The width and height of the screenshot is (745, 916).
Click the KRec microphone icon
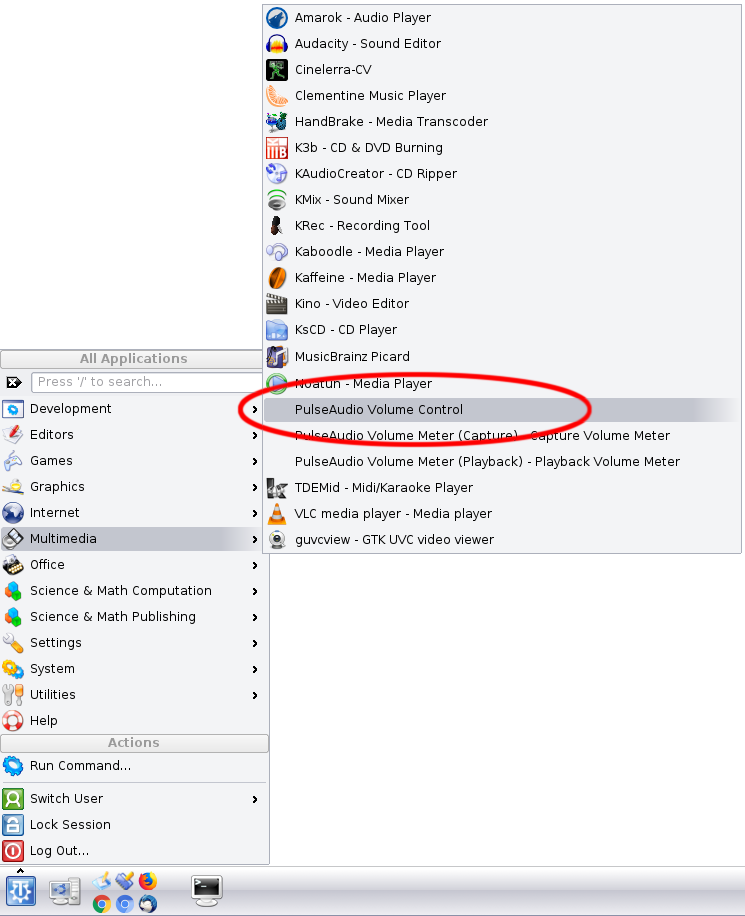point(277,226)
